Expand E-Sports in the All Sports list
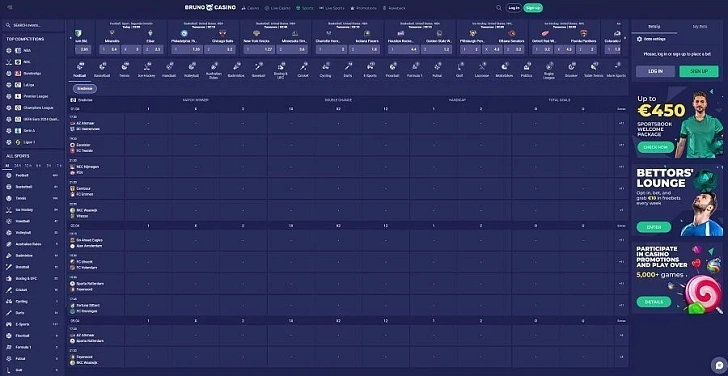Viewport: 728px width, 376px height. 32,324
